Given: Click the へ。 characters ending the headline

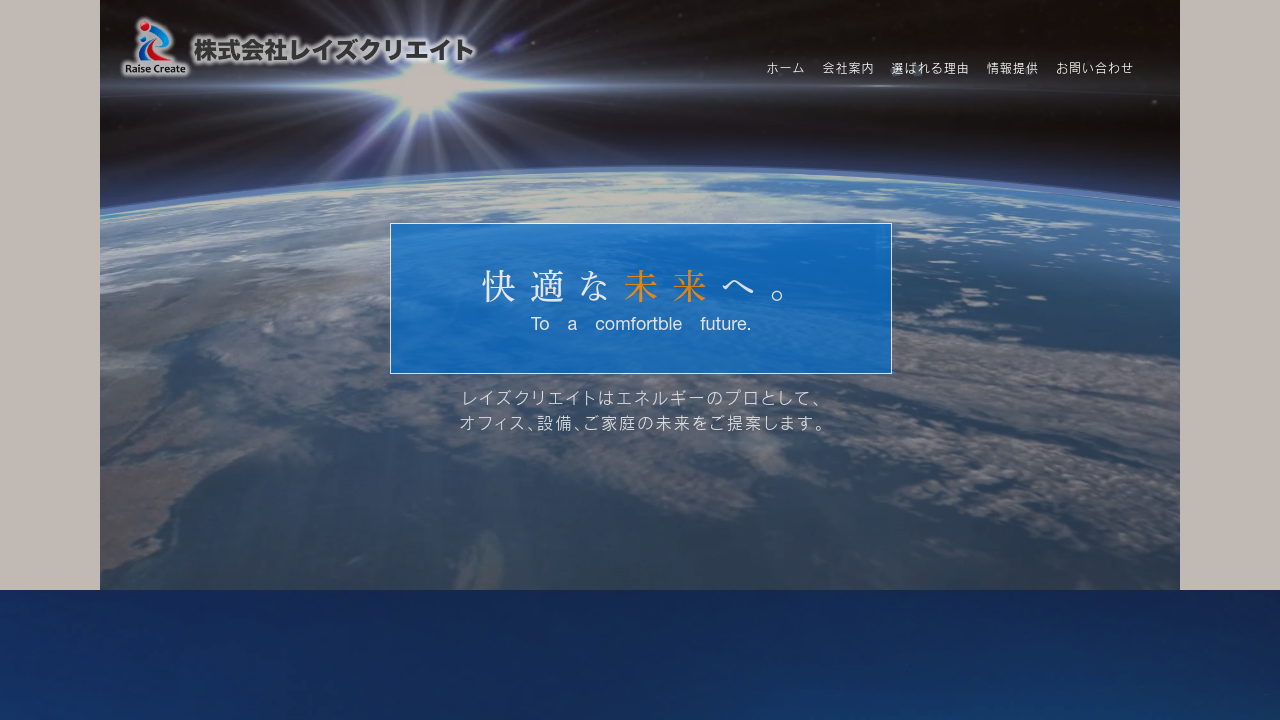Looking at the screenshot, I should pyautogui.click(x=755, y=288).
